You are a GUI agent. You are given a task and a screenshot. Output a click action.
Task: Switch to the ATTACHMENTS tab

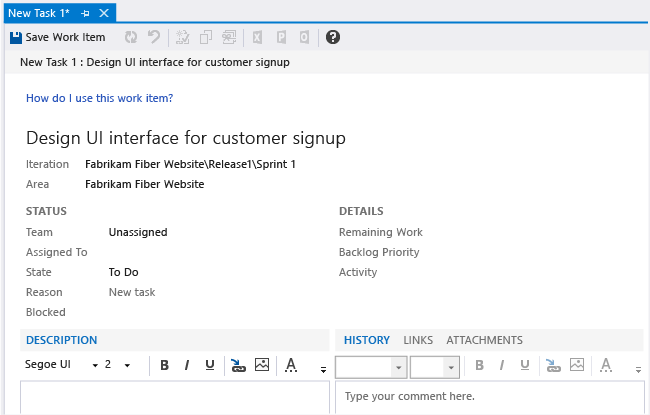484,340
